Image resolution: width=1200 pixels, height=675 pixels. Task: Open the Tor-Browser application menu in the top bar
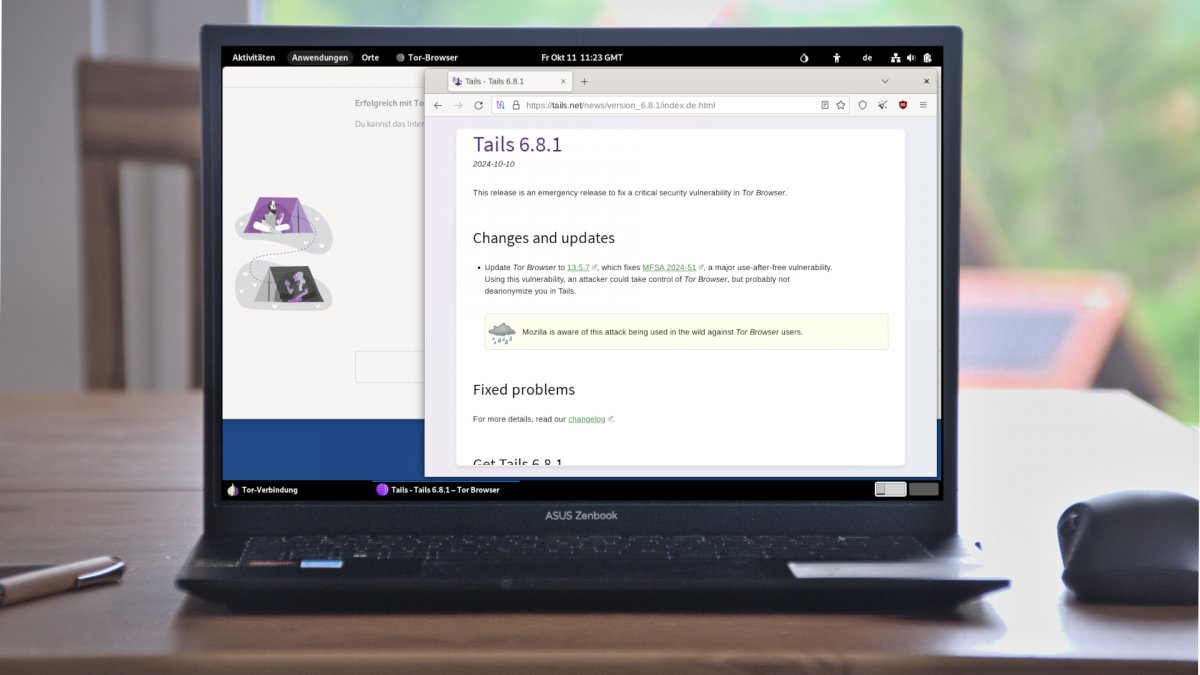point(427,58)
